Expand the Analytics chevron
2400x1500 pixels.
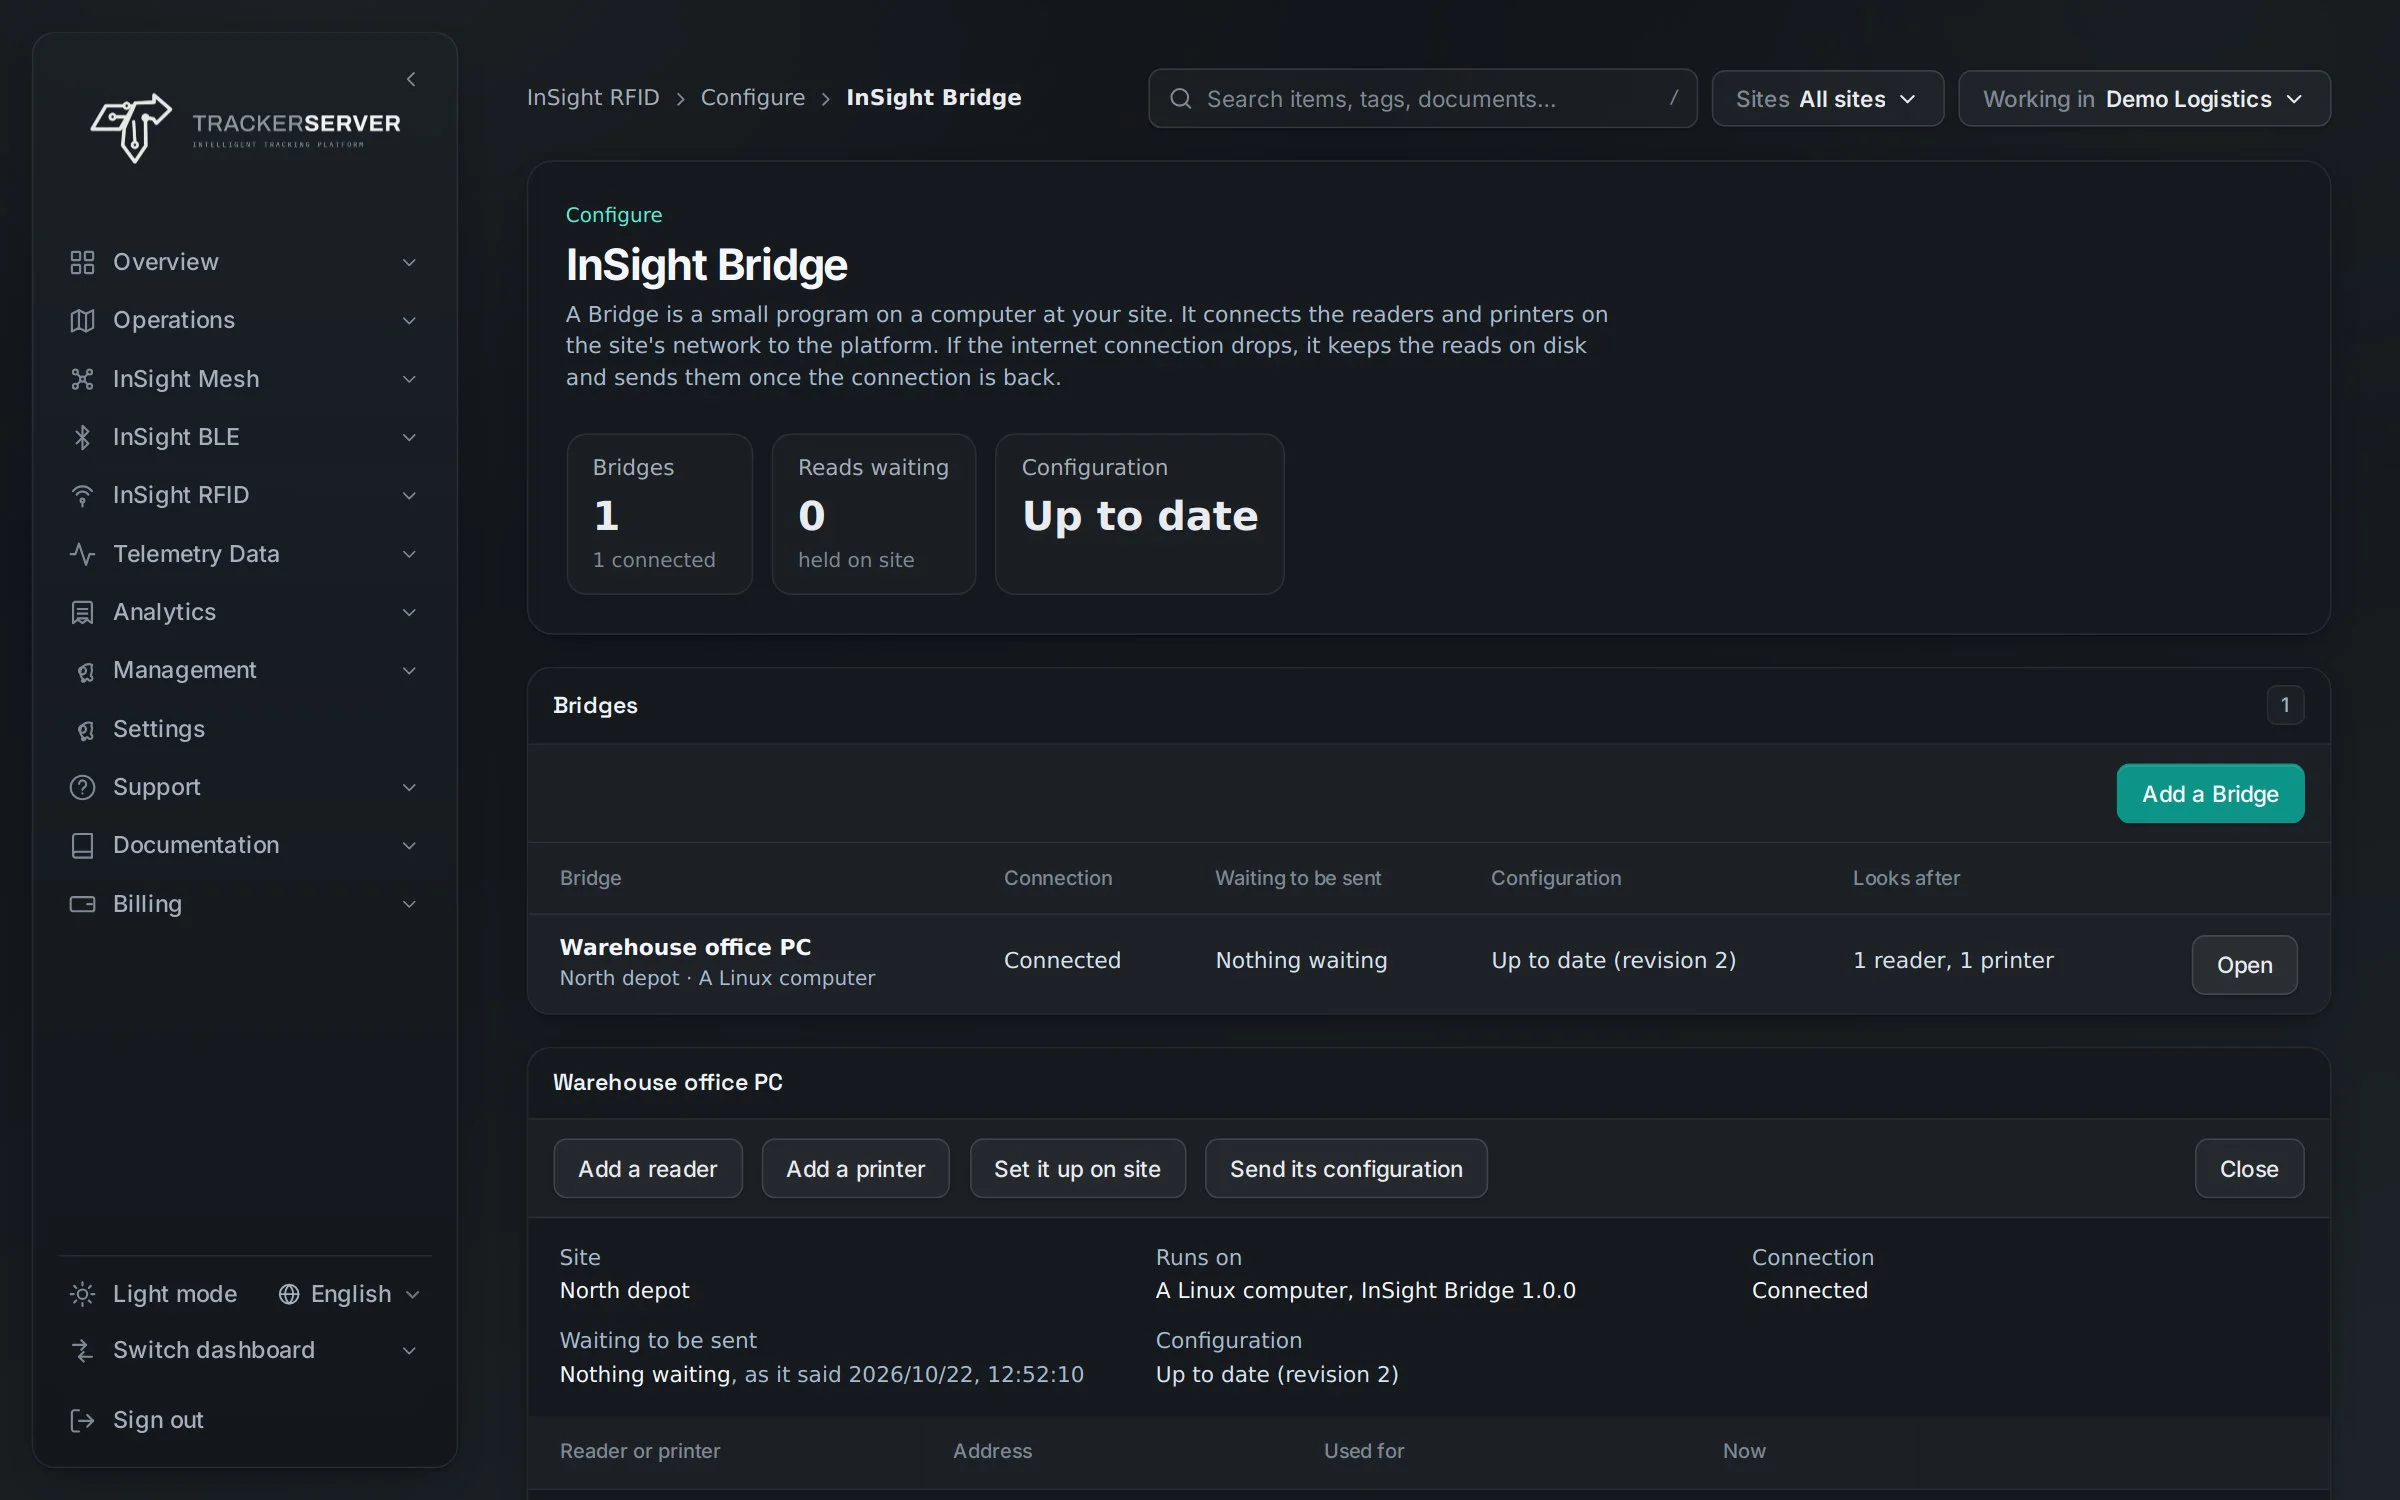coord(409,612)
